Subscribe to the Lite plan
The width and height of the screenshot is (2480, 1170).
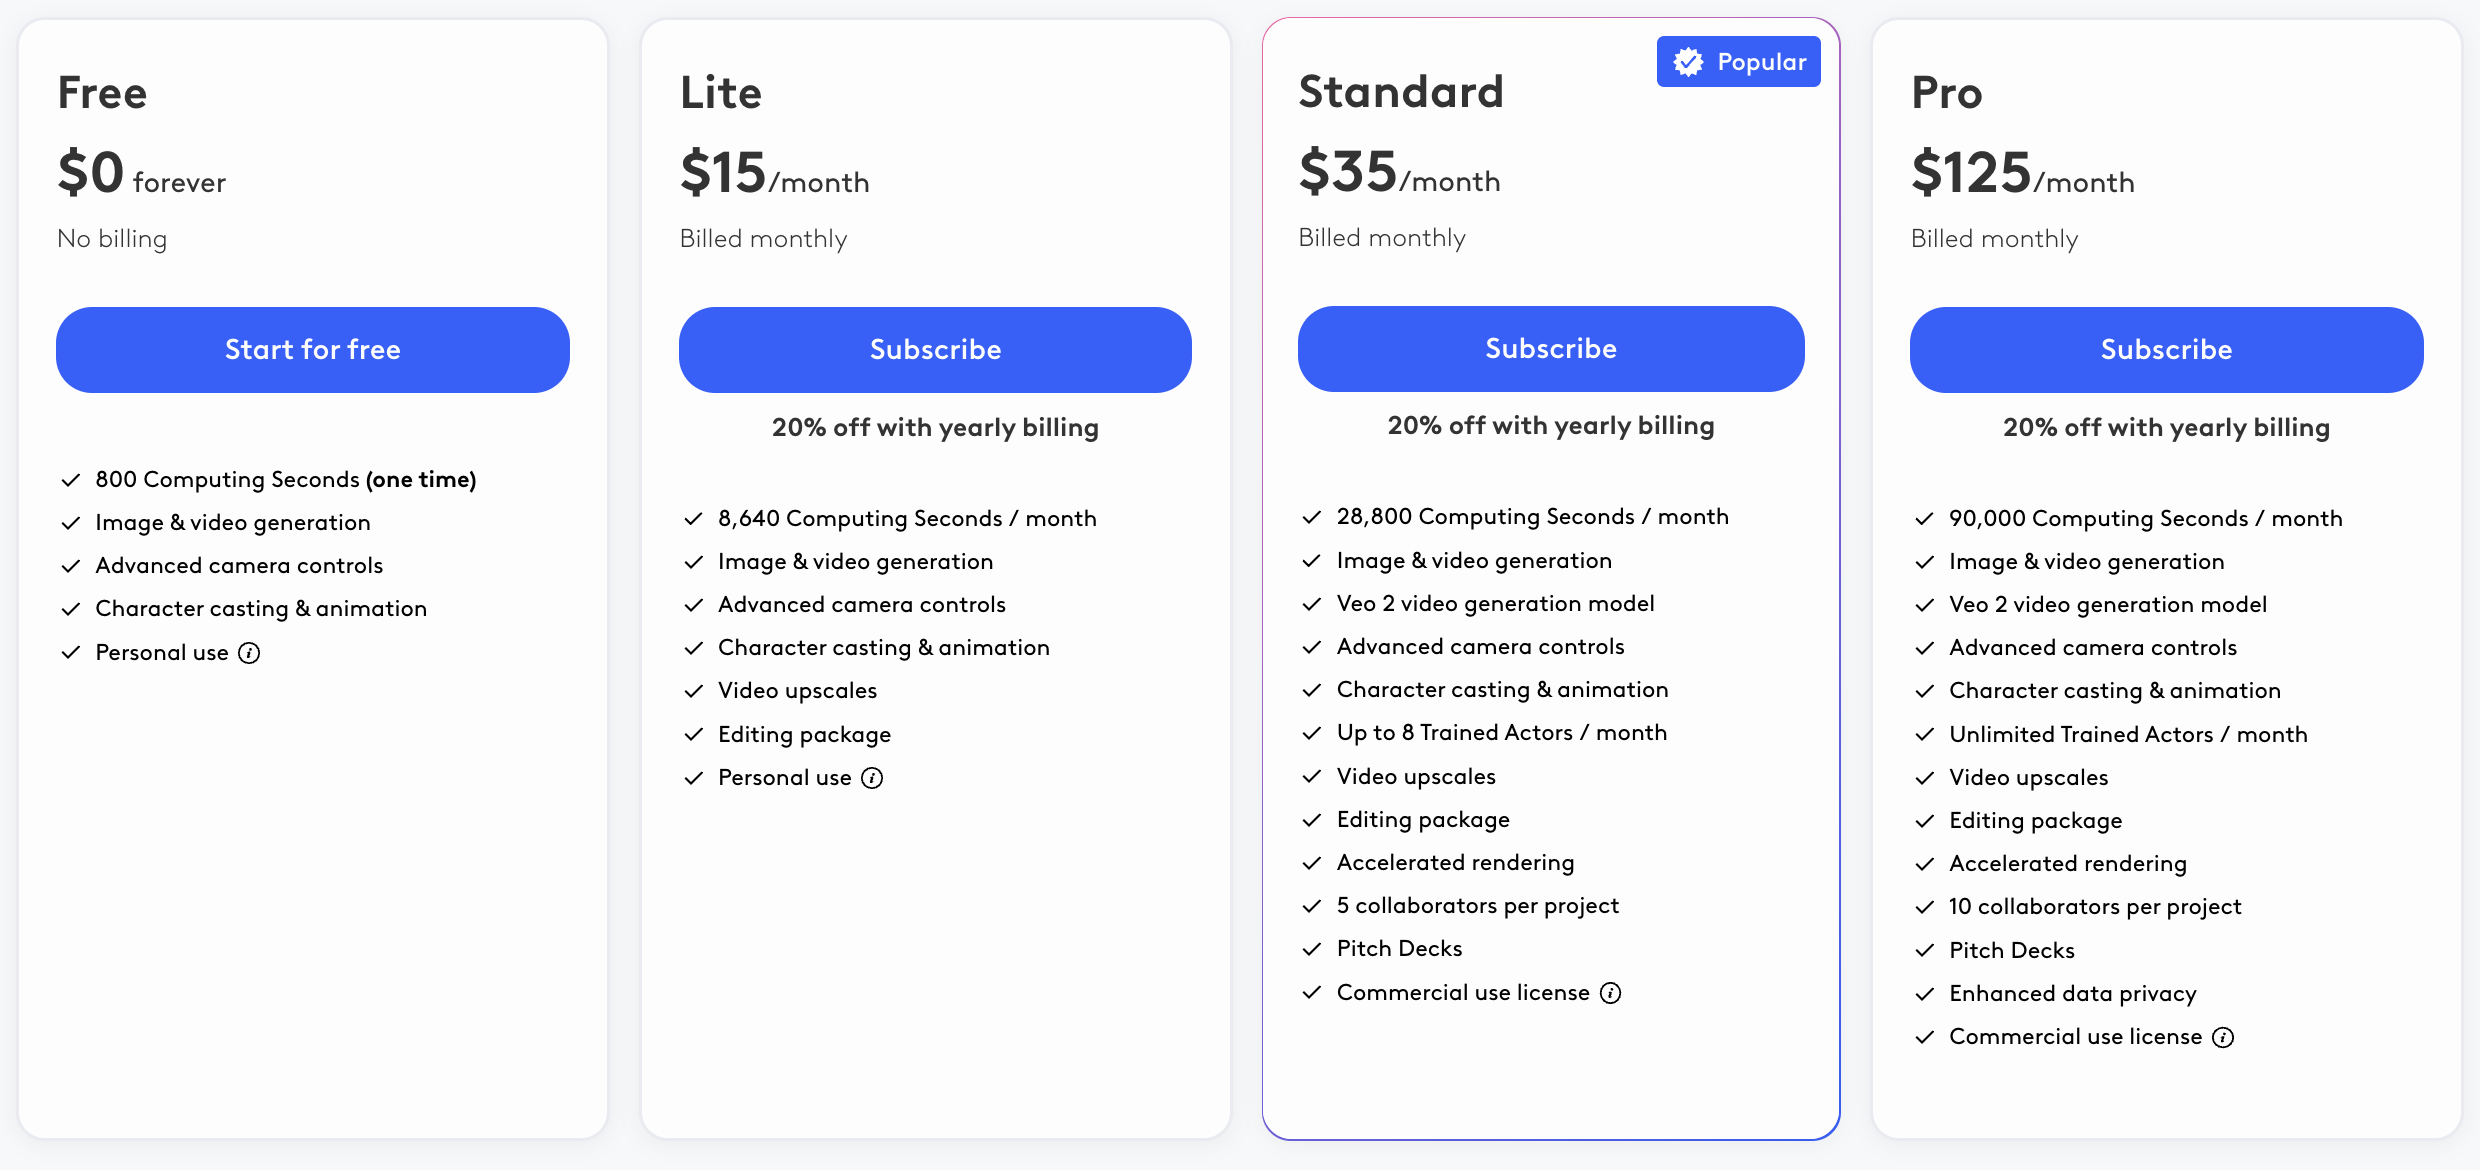[935, 350]
